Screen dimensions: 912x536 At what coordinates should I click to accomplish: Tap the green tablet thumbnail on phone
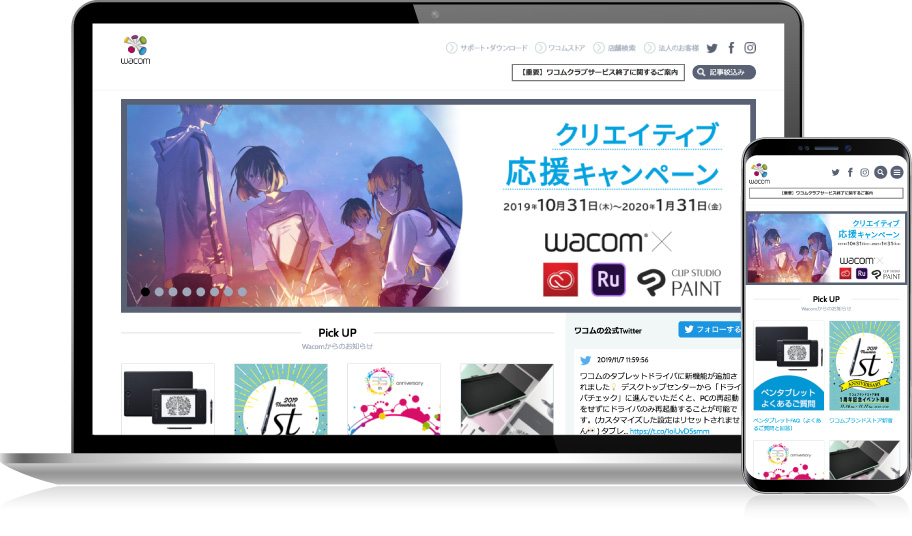click(864, 460)
